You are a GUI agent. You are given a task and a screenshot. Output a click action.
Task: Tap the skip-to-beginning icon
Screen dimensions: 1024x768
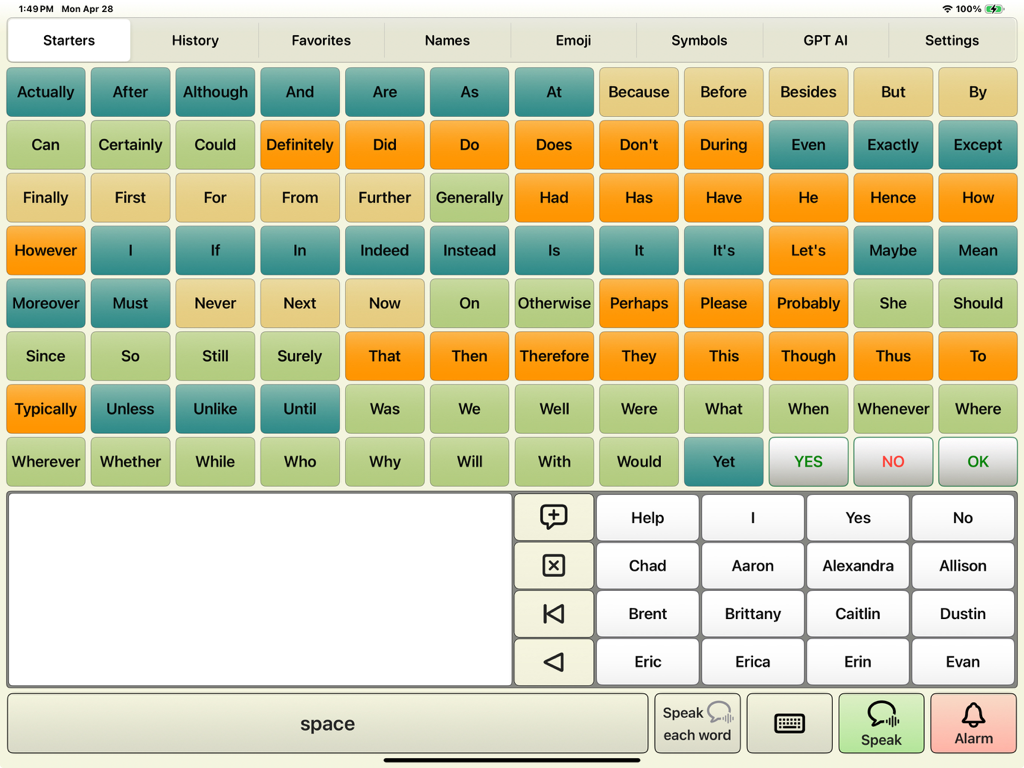(553, 613)
